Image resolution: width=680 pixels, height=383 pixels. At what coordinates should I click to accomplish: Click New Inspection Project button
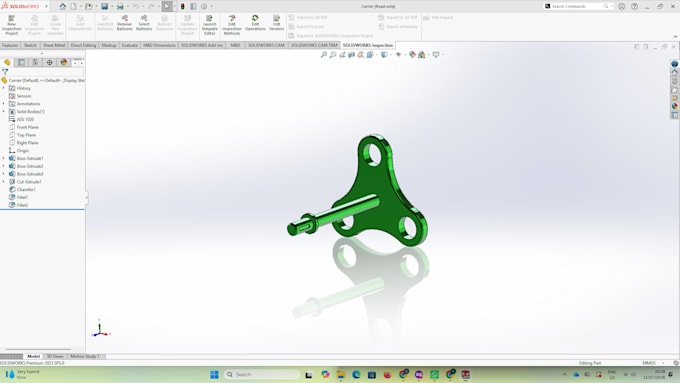(x=12, y=25)
